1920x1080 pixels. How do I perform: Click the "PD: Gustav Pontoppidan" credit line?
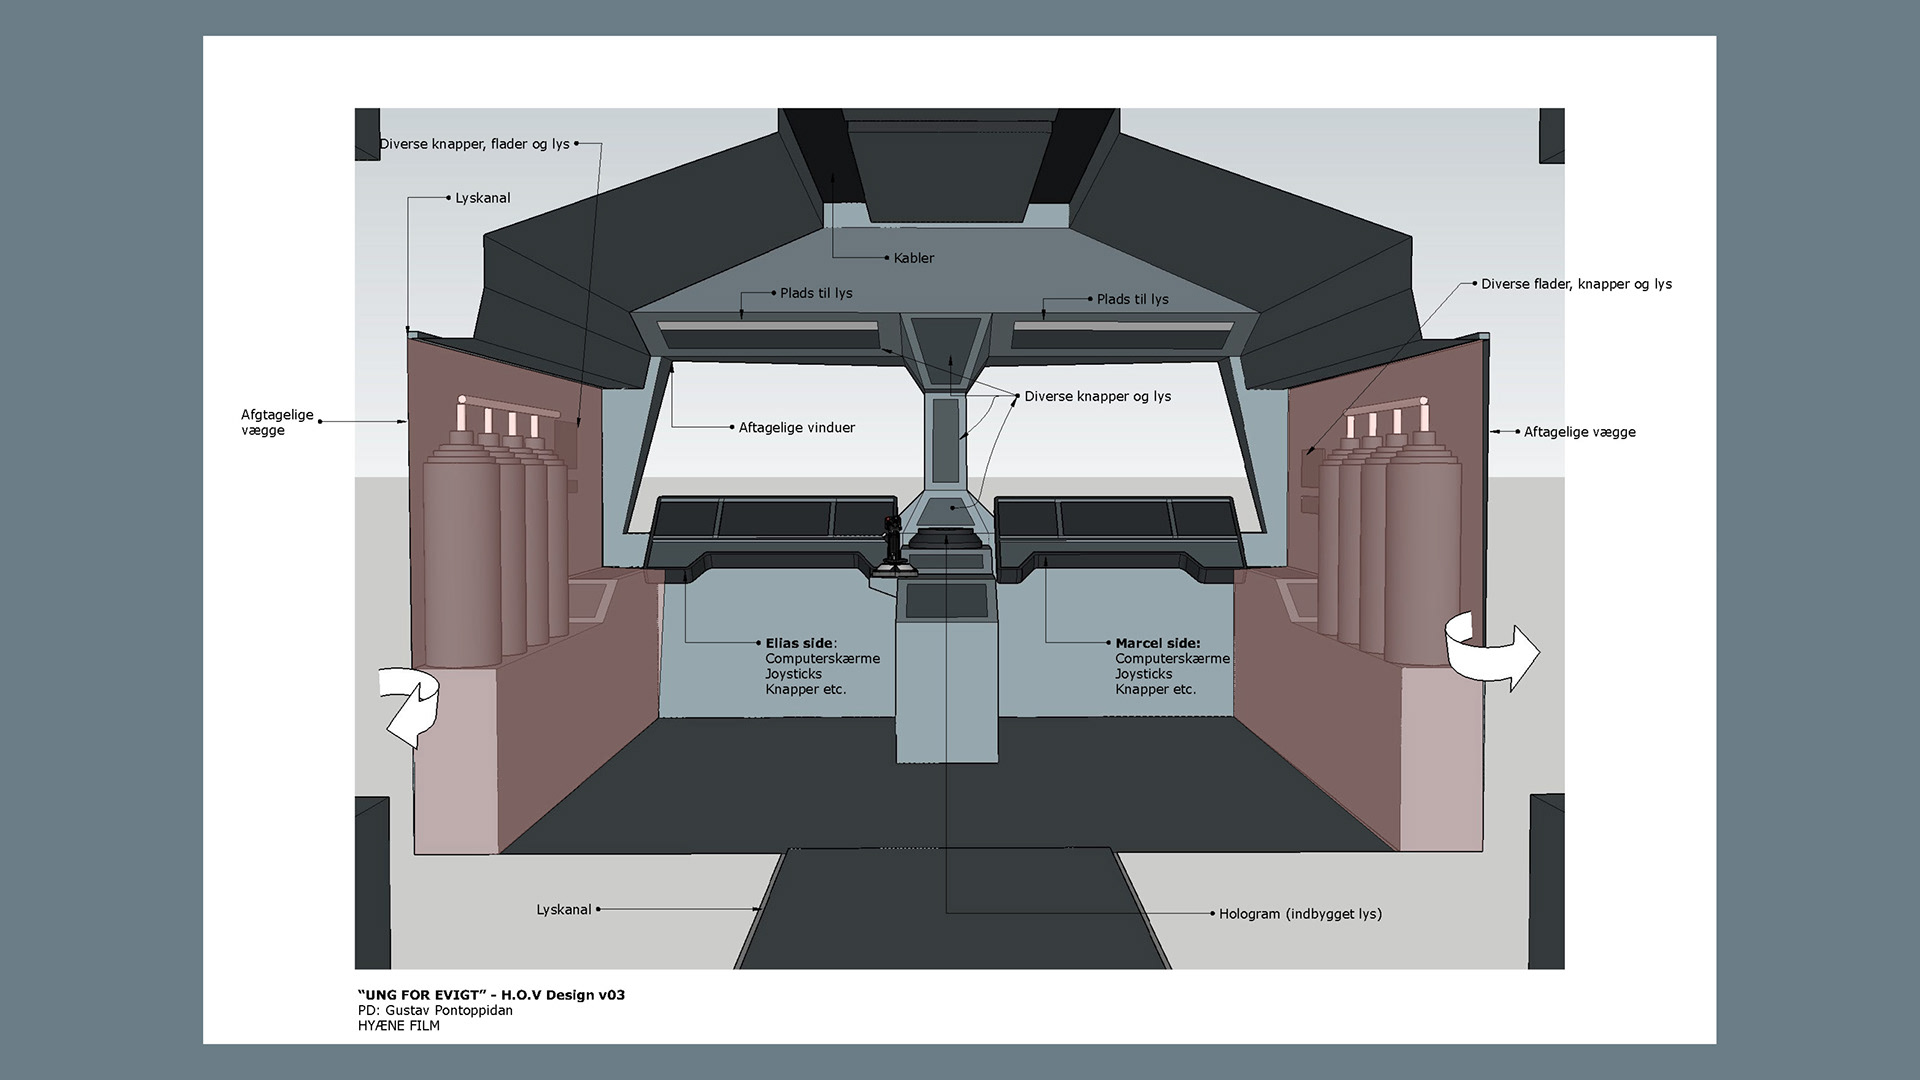(435, 1010)
